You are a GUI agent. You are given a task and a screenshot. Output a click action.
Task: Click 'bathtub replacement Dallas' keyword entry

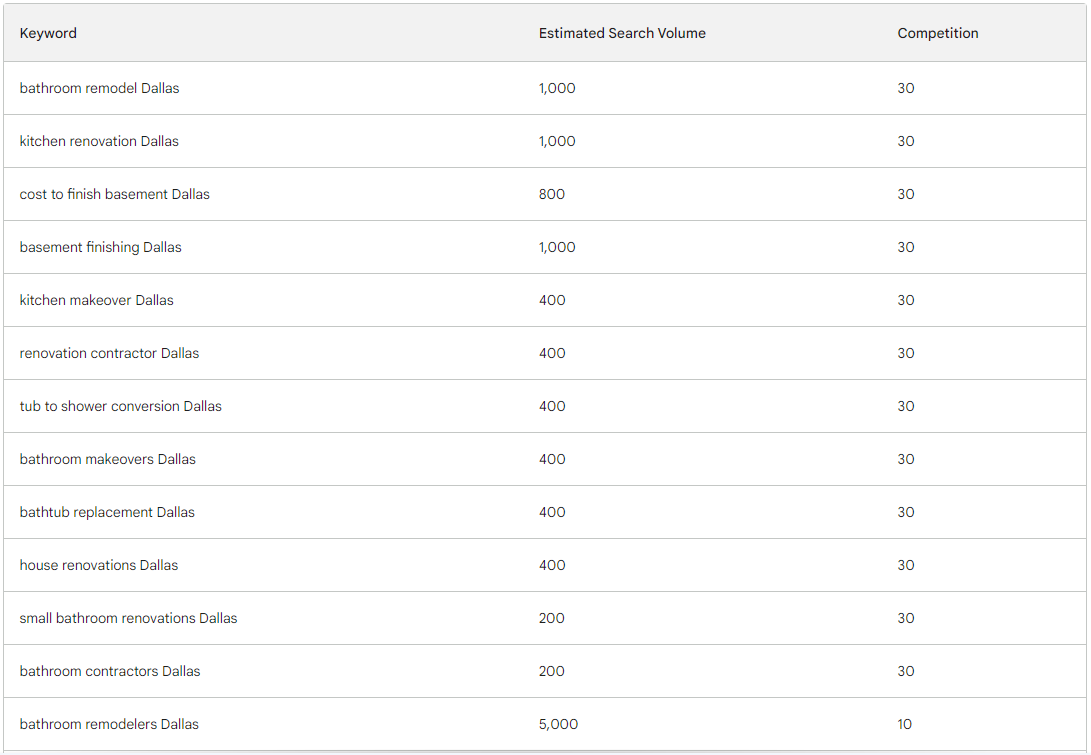click(x=107, y=512)
